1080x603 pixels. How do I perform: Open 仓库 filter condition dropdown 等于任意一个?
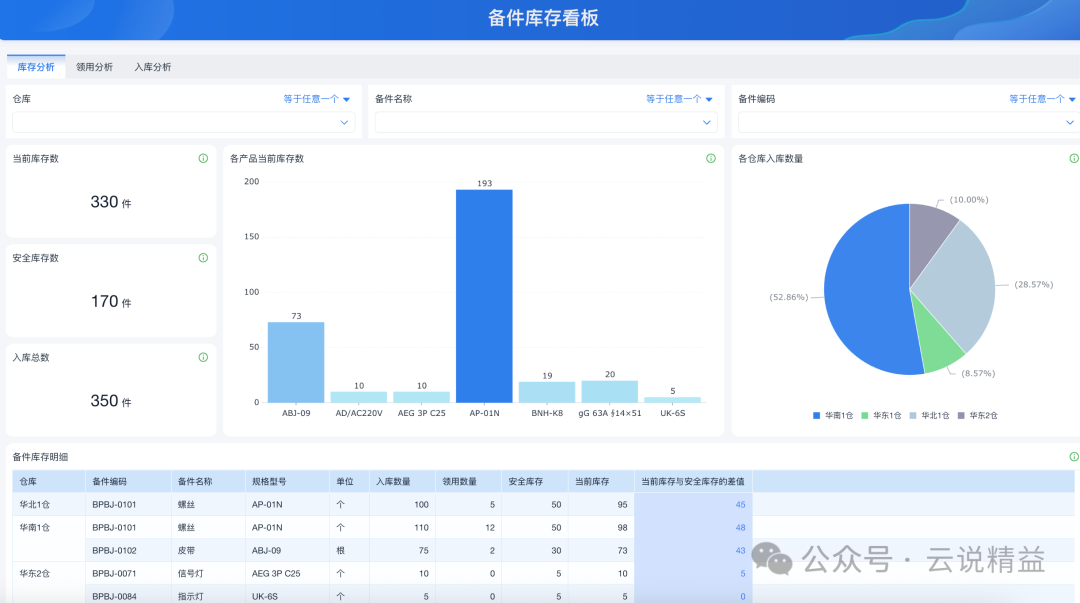[317, 99]
